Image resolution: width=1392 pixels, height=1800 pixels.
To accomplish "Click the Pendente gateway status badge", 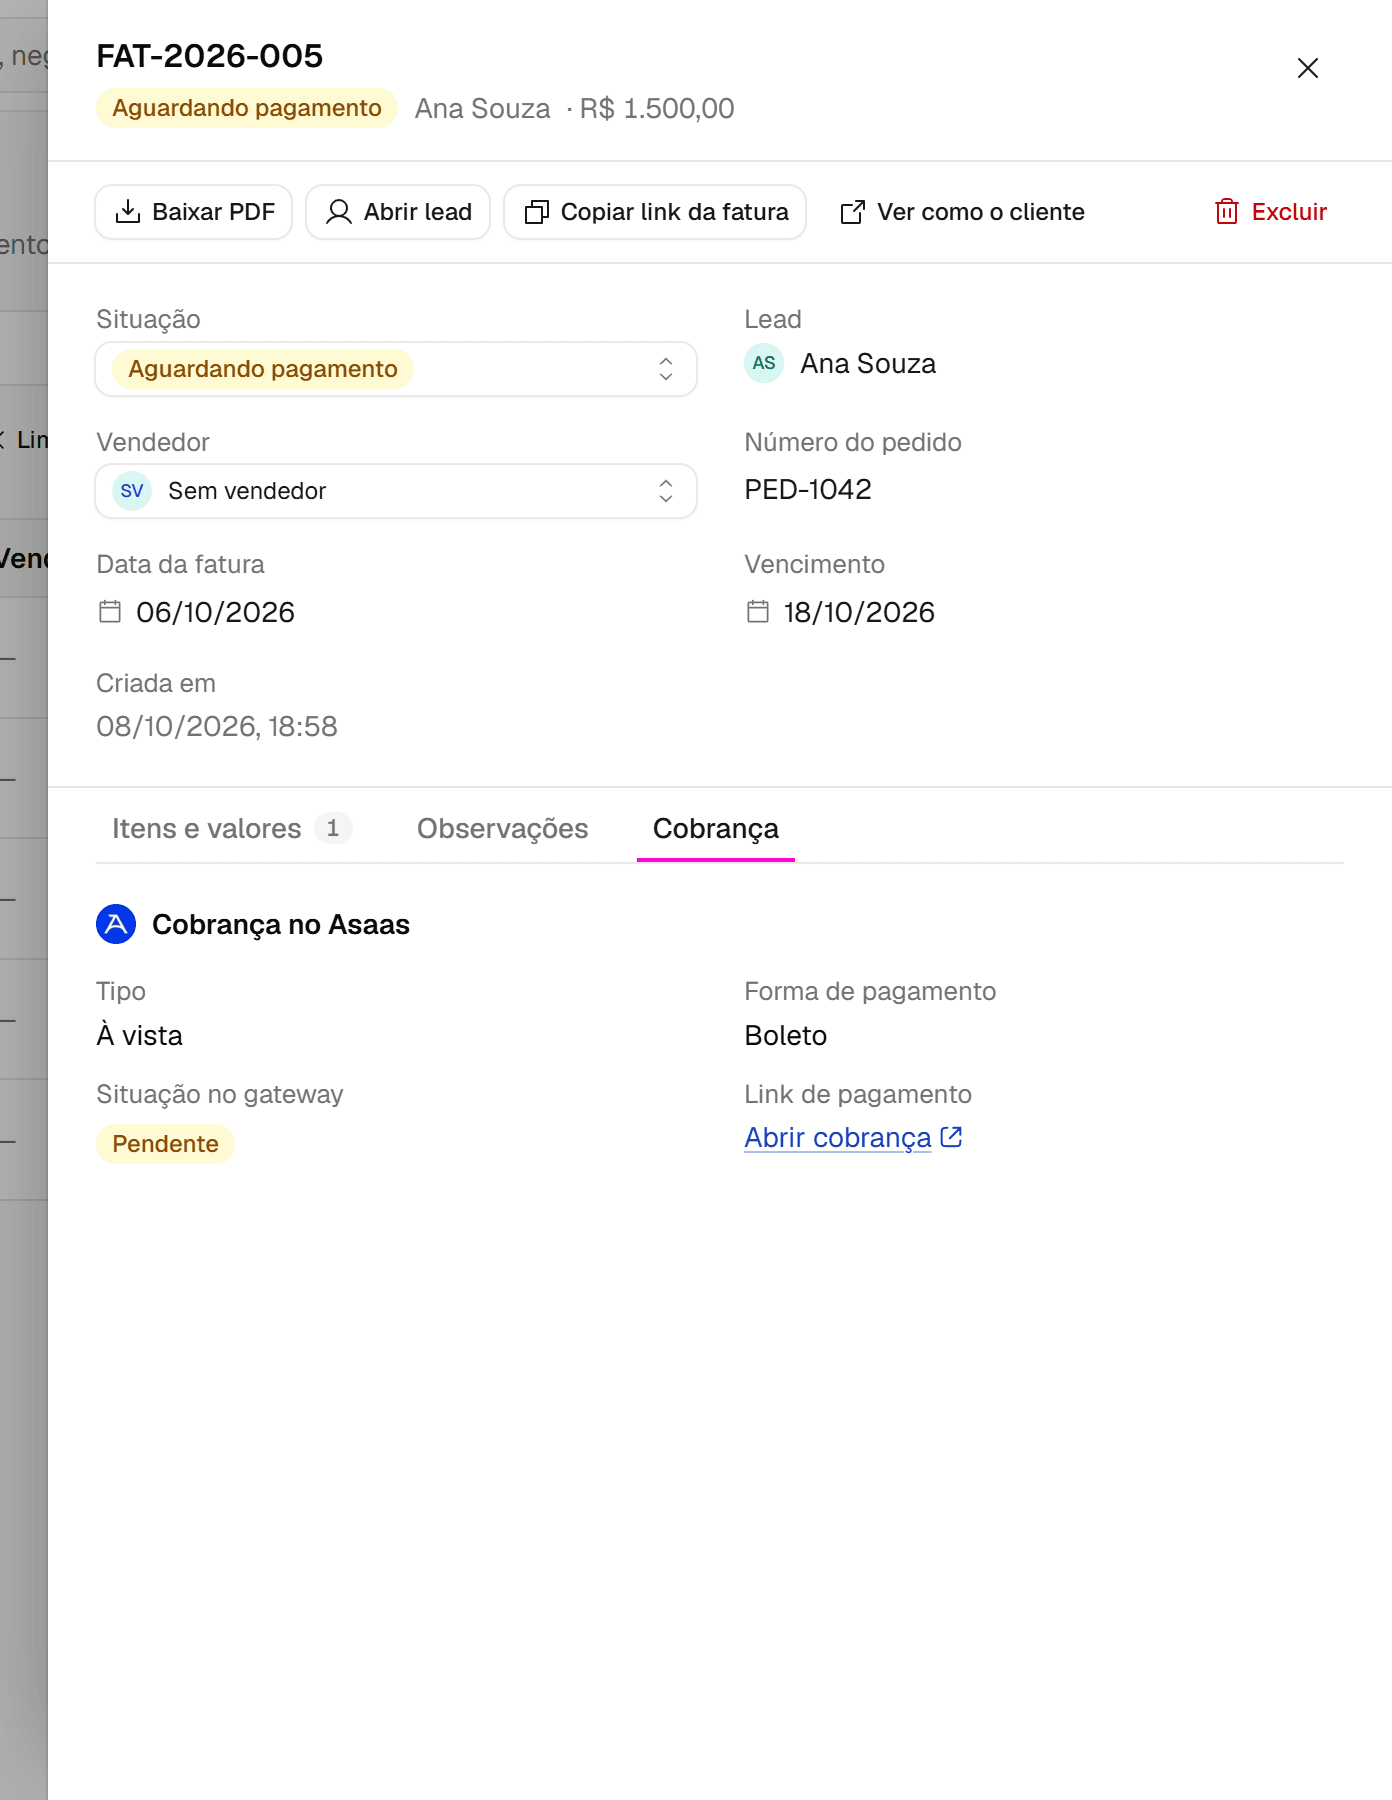I will coord(165,1144).
